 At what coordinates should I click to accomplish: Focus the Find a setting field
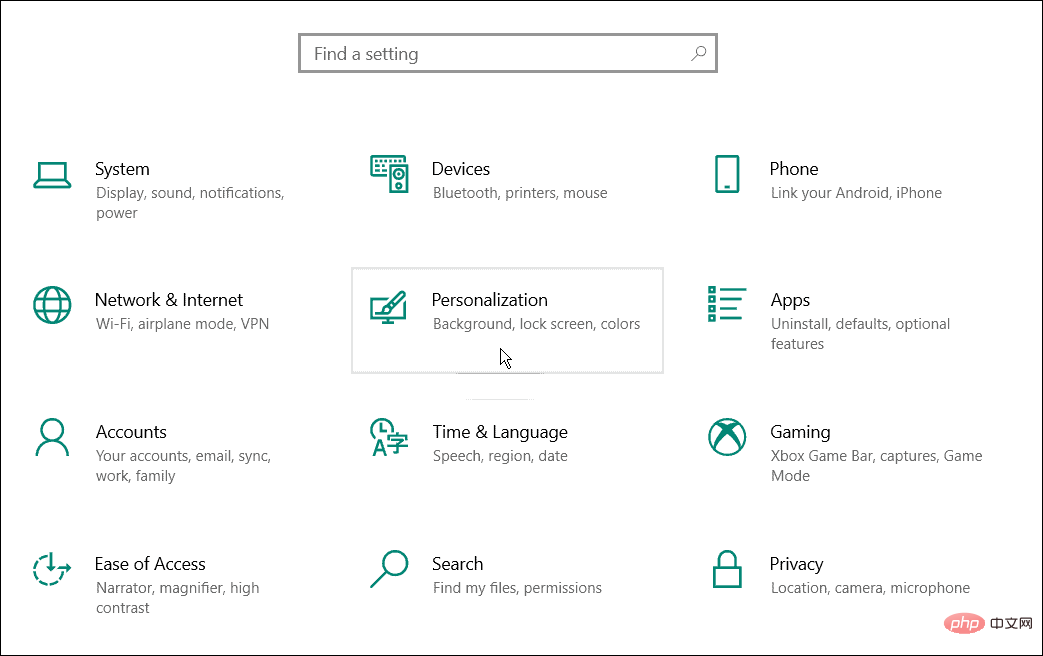coord(508,53)
